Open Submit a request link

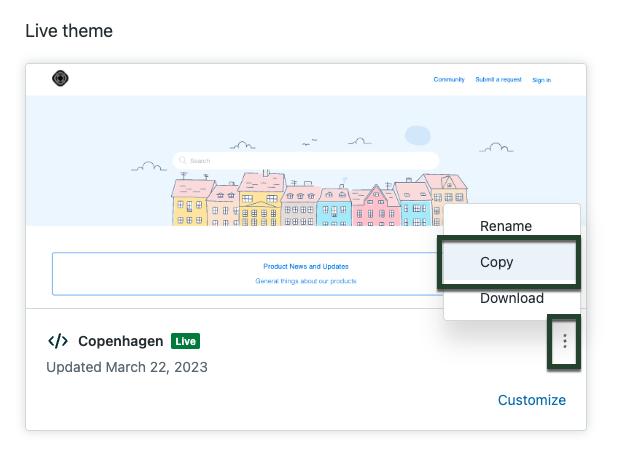(499, 80)
